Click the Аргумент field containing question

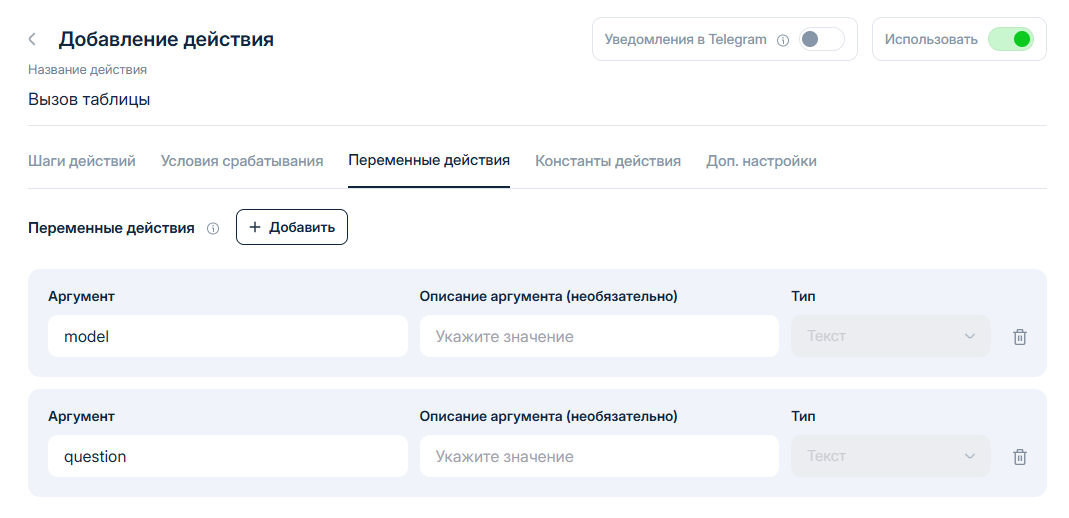227,457
